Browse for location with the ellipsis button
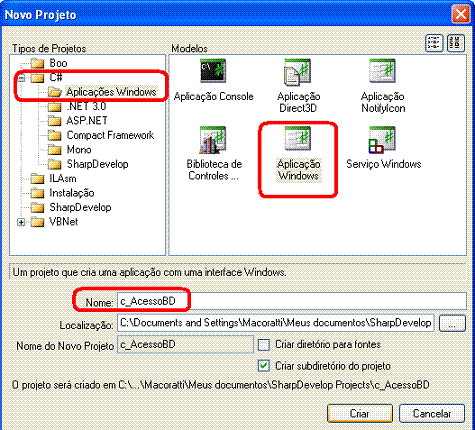This screenshot has height=430, width=475. pyautogui.click(x=452, y=323)
